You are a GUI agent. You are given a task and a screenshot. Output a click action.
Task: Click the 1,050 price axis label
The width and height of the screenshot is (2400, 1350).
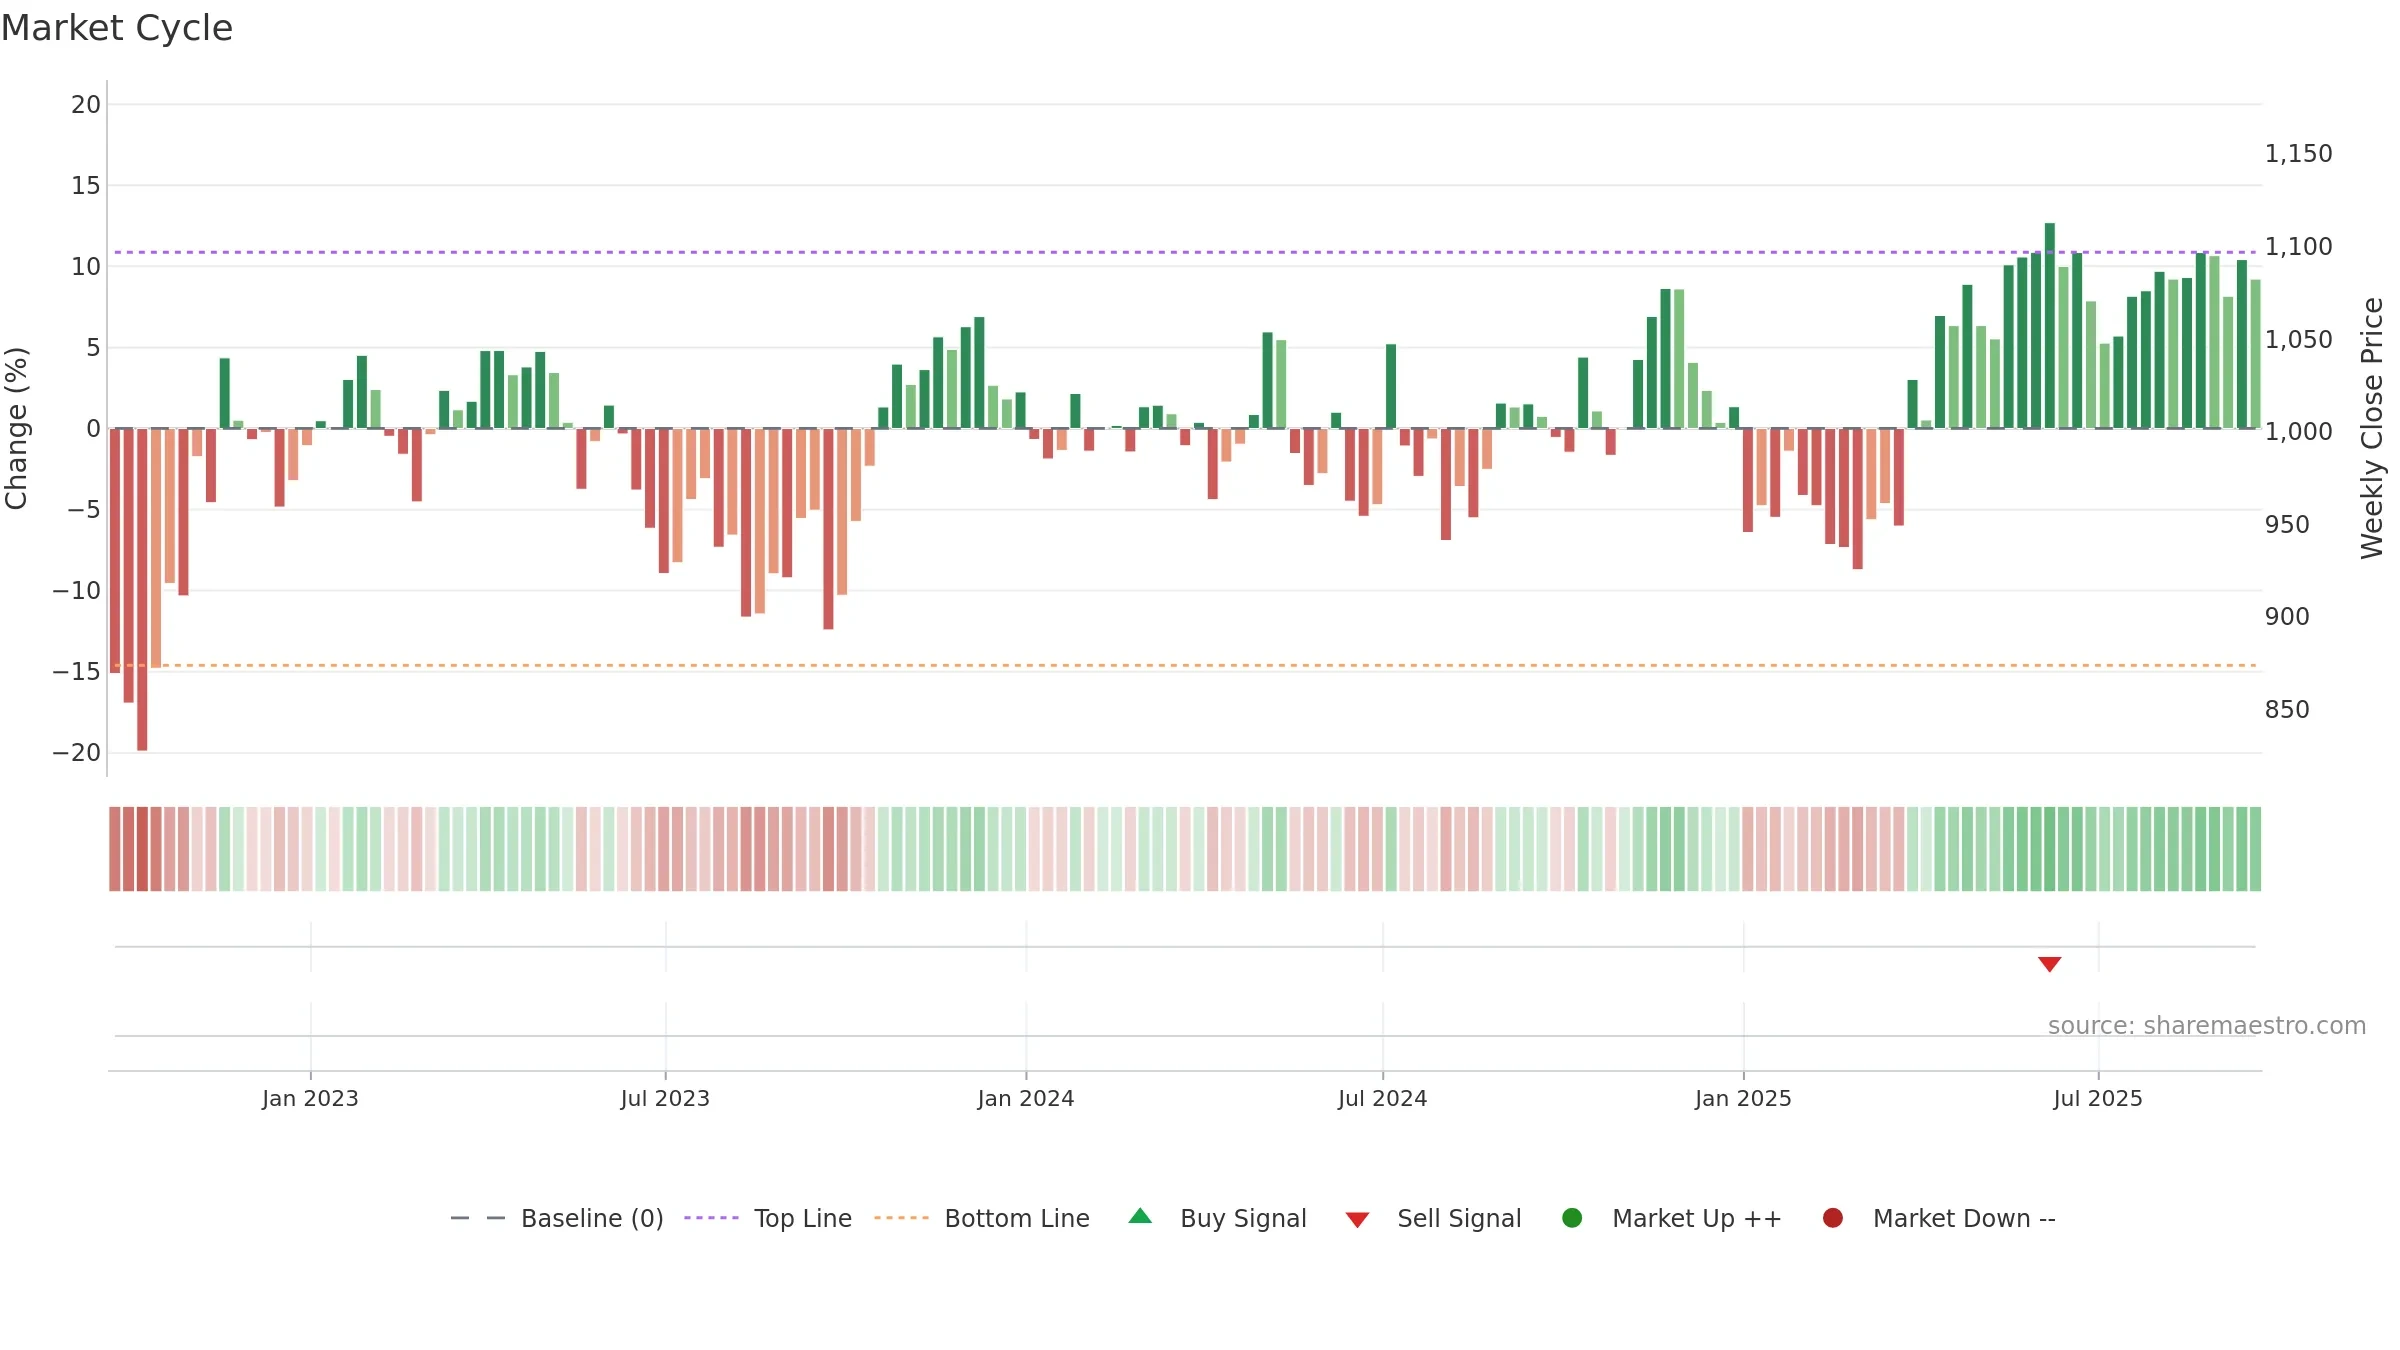click(x=2298, y=339)
